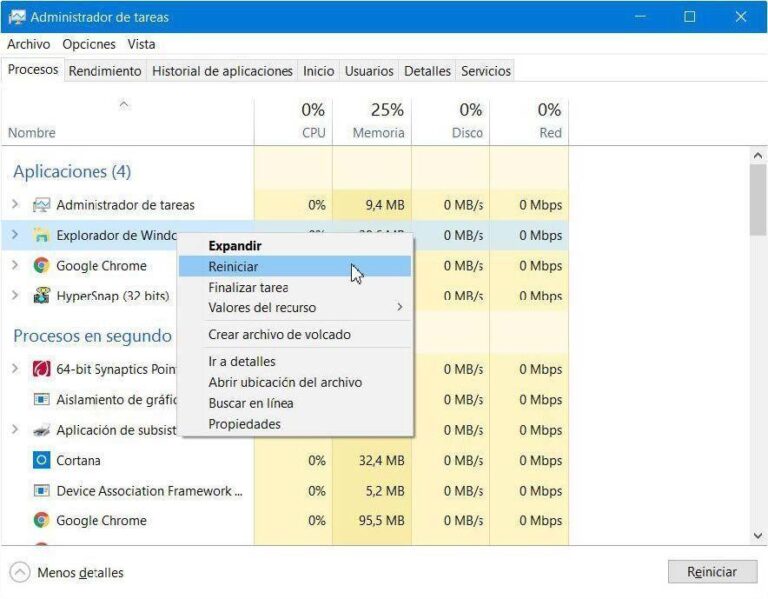Click the Google Chrome icon under Aplicaciones

coord(41,266)
